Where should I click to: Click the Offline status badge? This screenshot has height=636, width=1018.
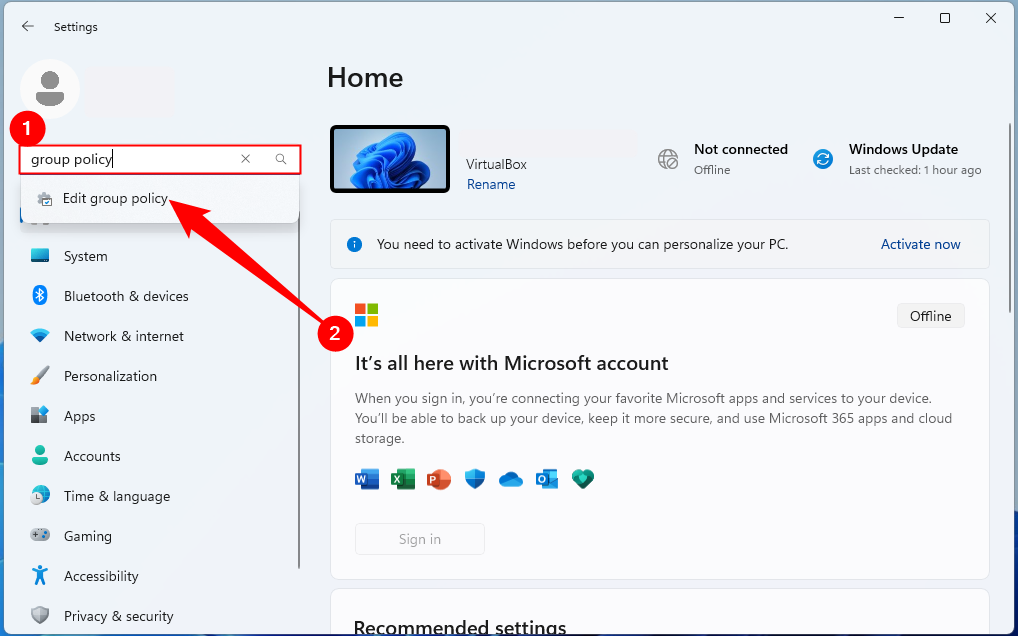point(930,315)
